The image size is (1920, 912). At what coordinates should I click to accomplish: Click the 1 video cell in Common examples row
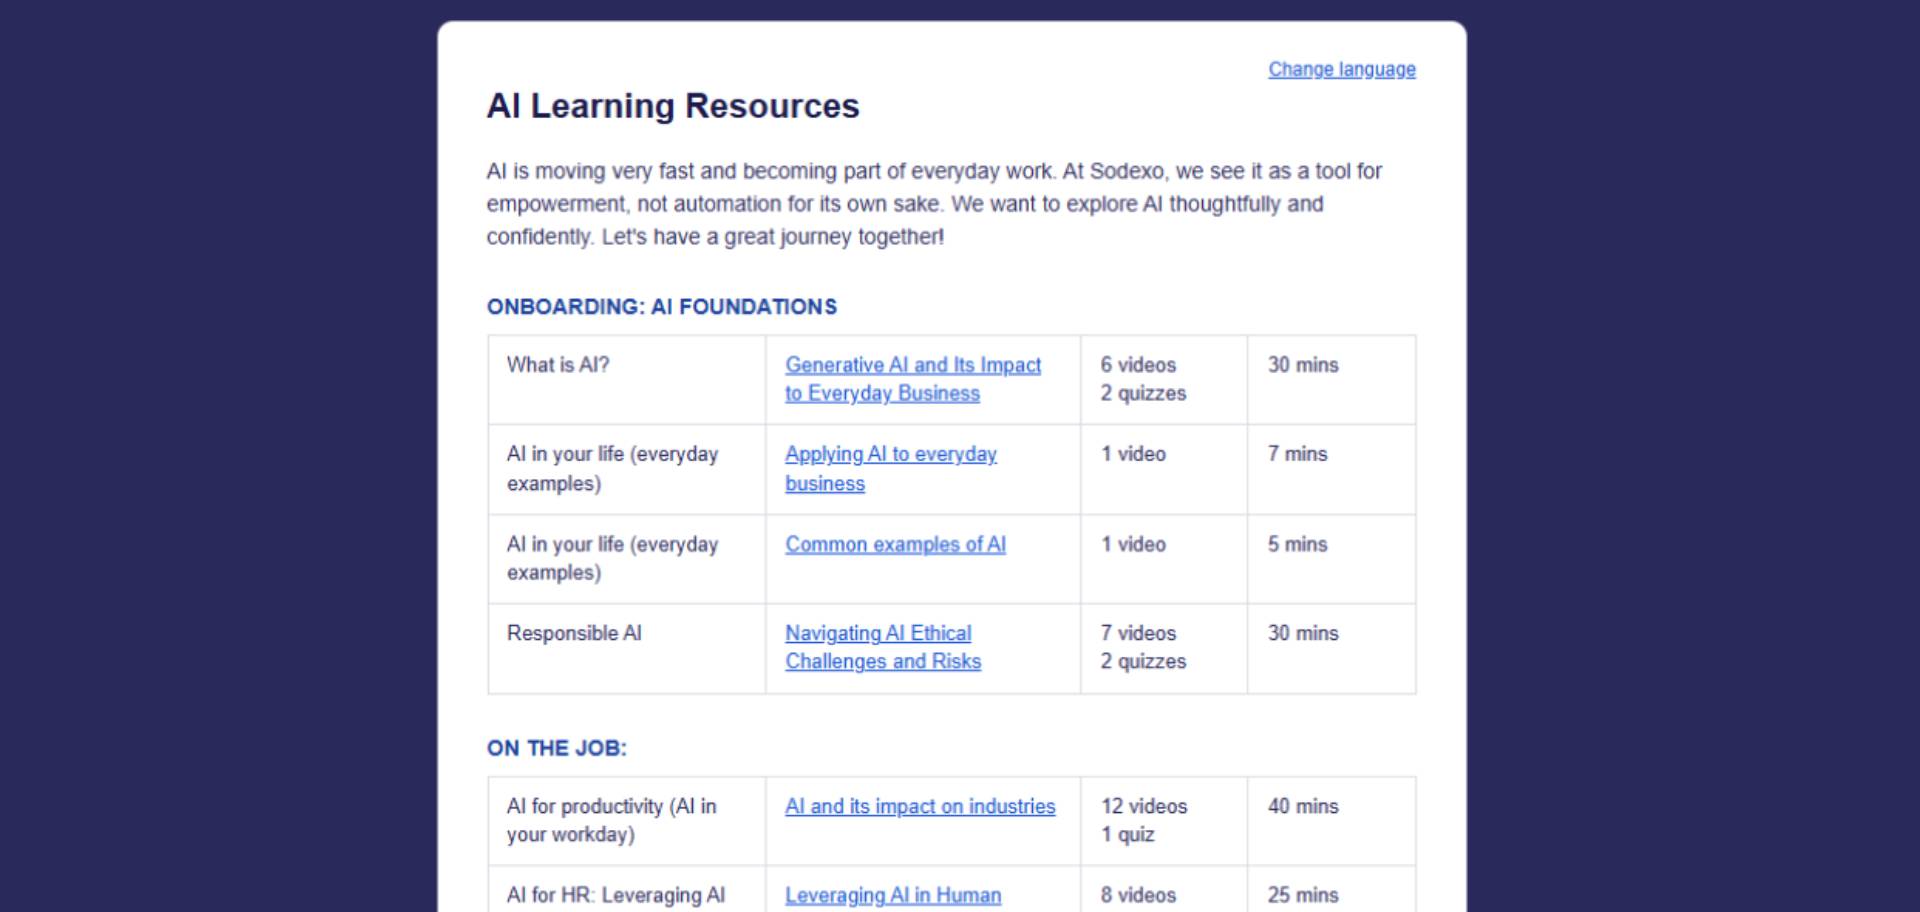(1164, 559)
